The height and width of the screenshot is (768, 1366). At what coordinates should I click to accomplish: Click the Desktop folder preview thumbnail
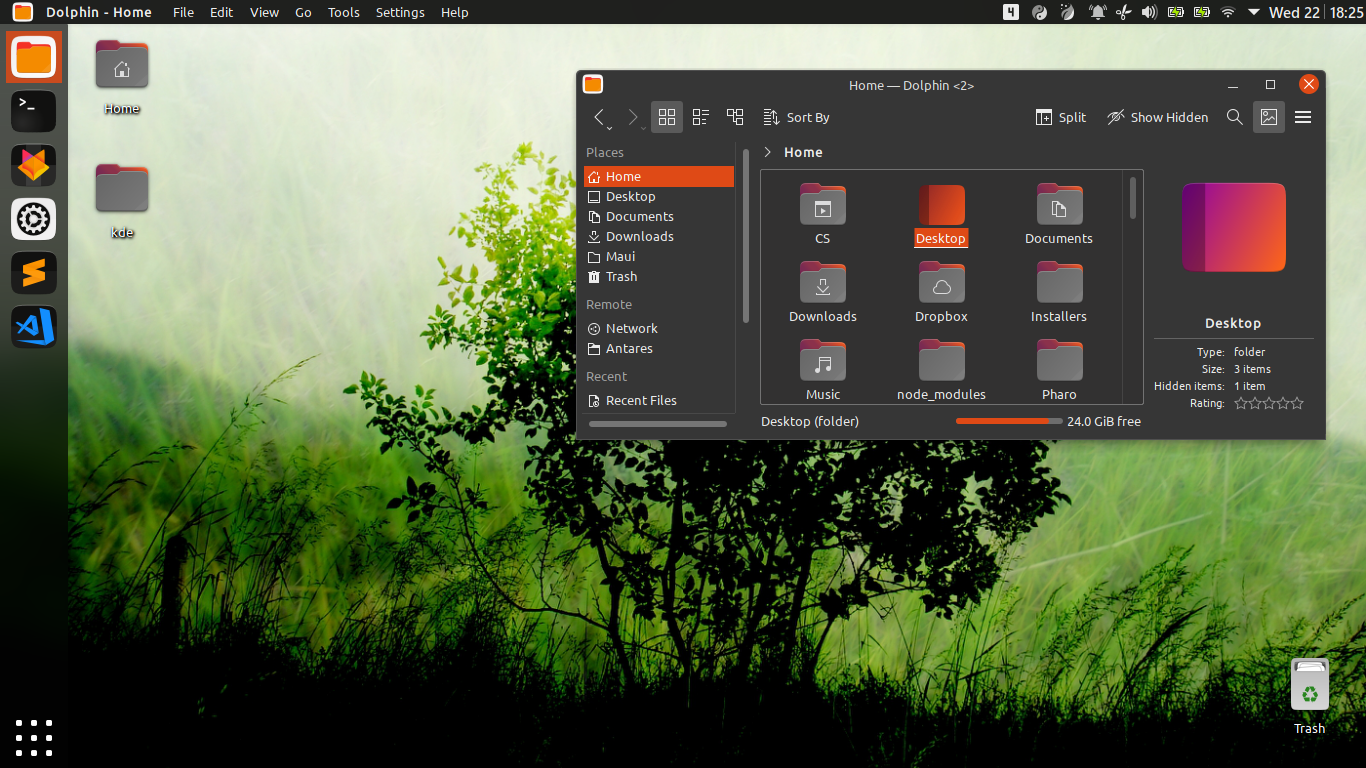1233,227
